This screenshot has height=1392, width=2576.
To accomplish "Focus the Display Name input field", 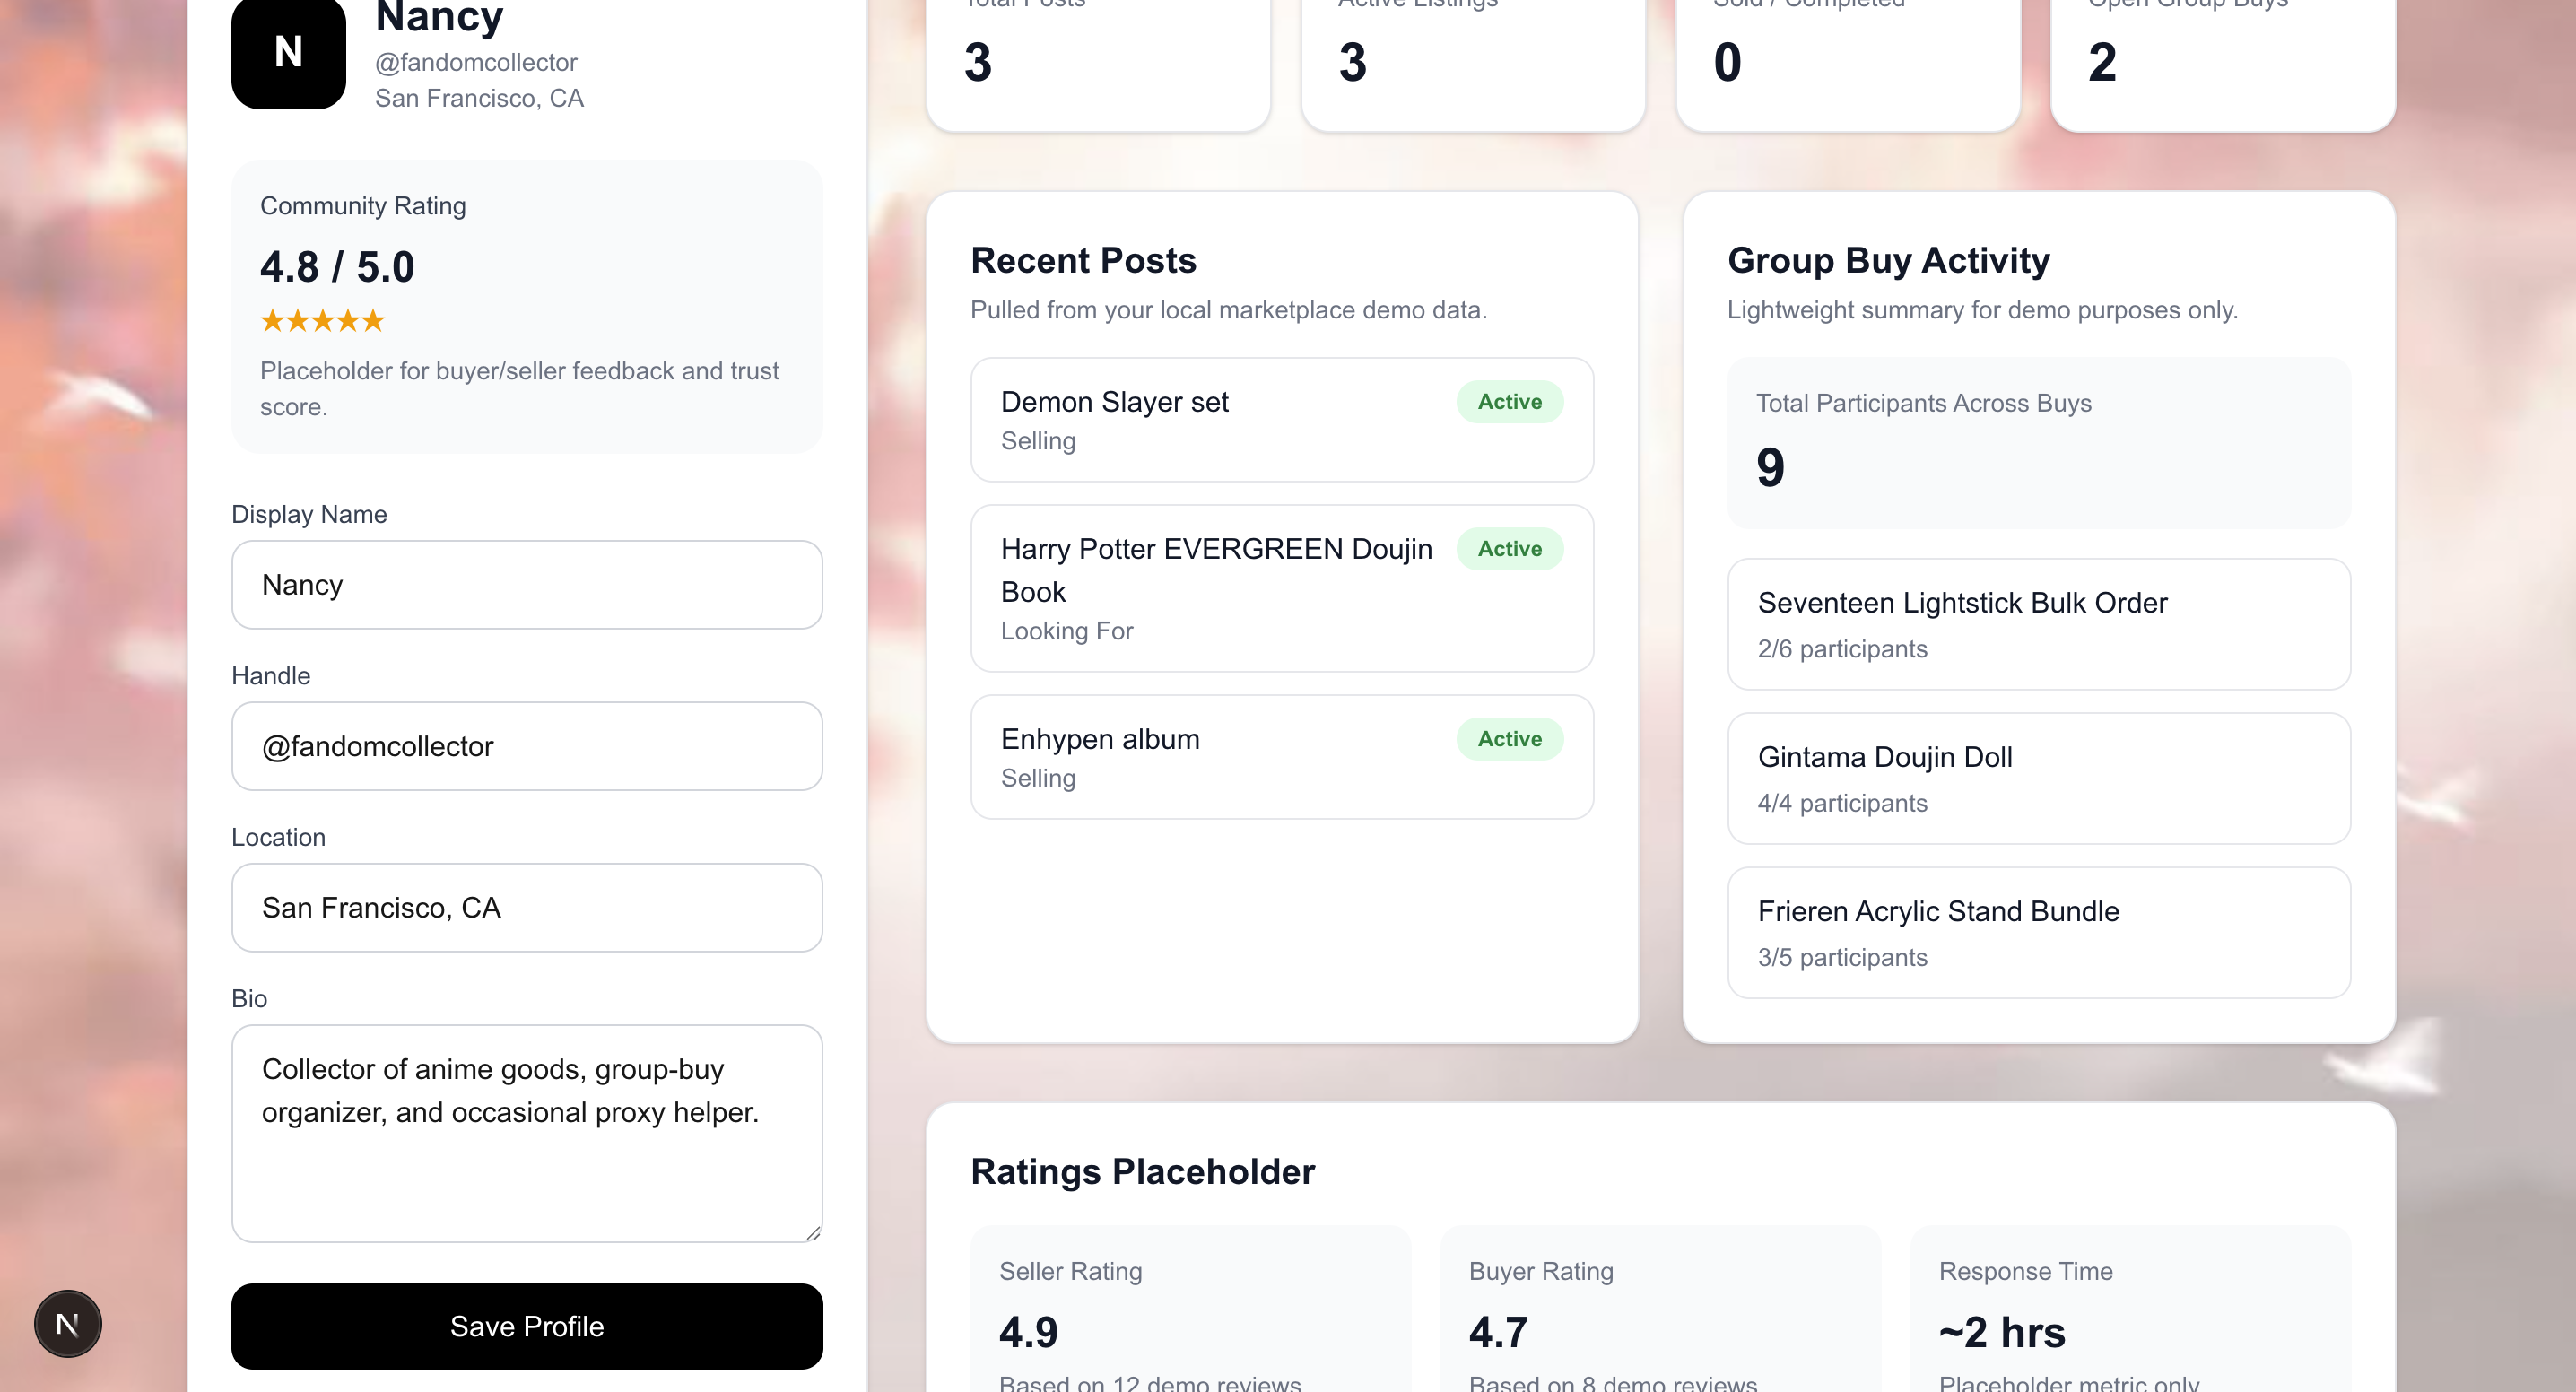I will [526, 585].
